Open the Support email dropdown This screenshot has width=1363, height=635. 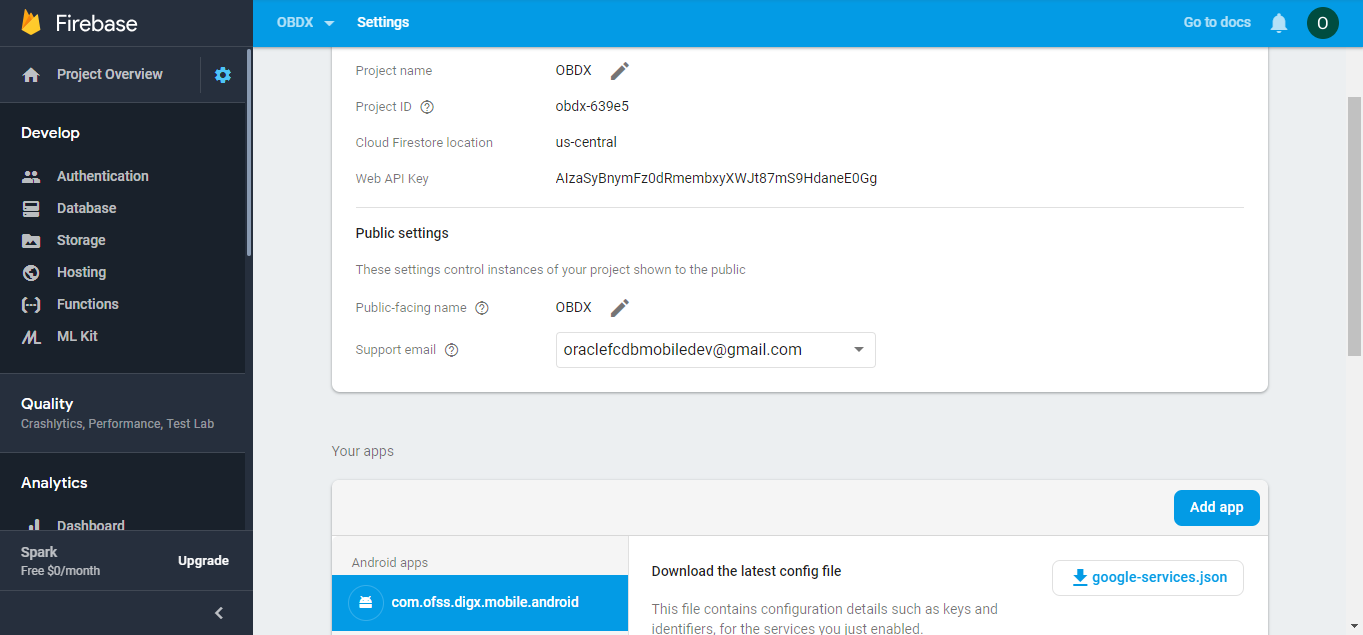(x=858, y=349)
